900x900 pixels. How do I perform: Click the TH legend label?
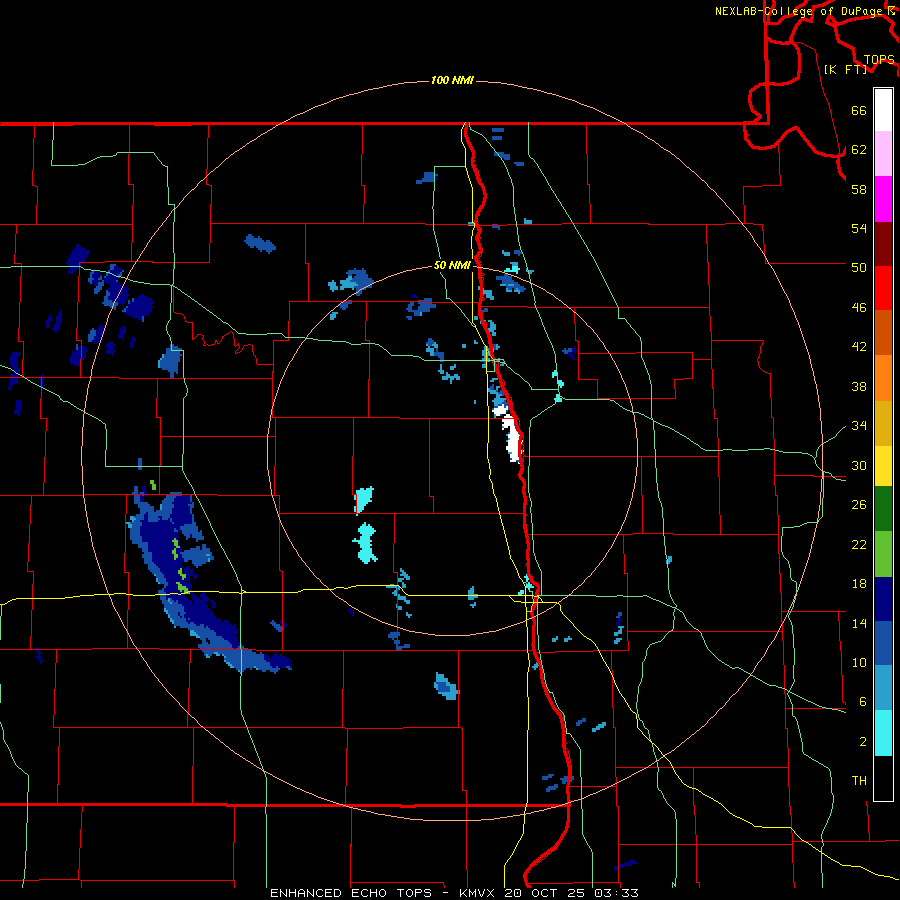point(859,780)
